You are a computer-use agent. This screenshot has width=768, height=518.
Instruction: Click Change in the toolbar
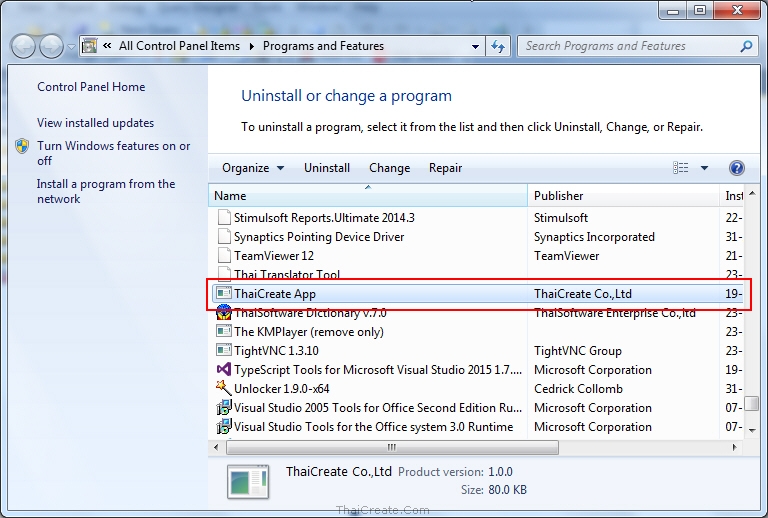[x=389, y=168]
